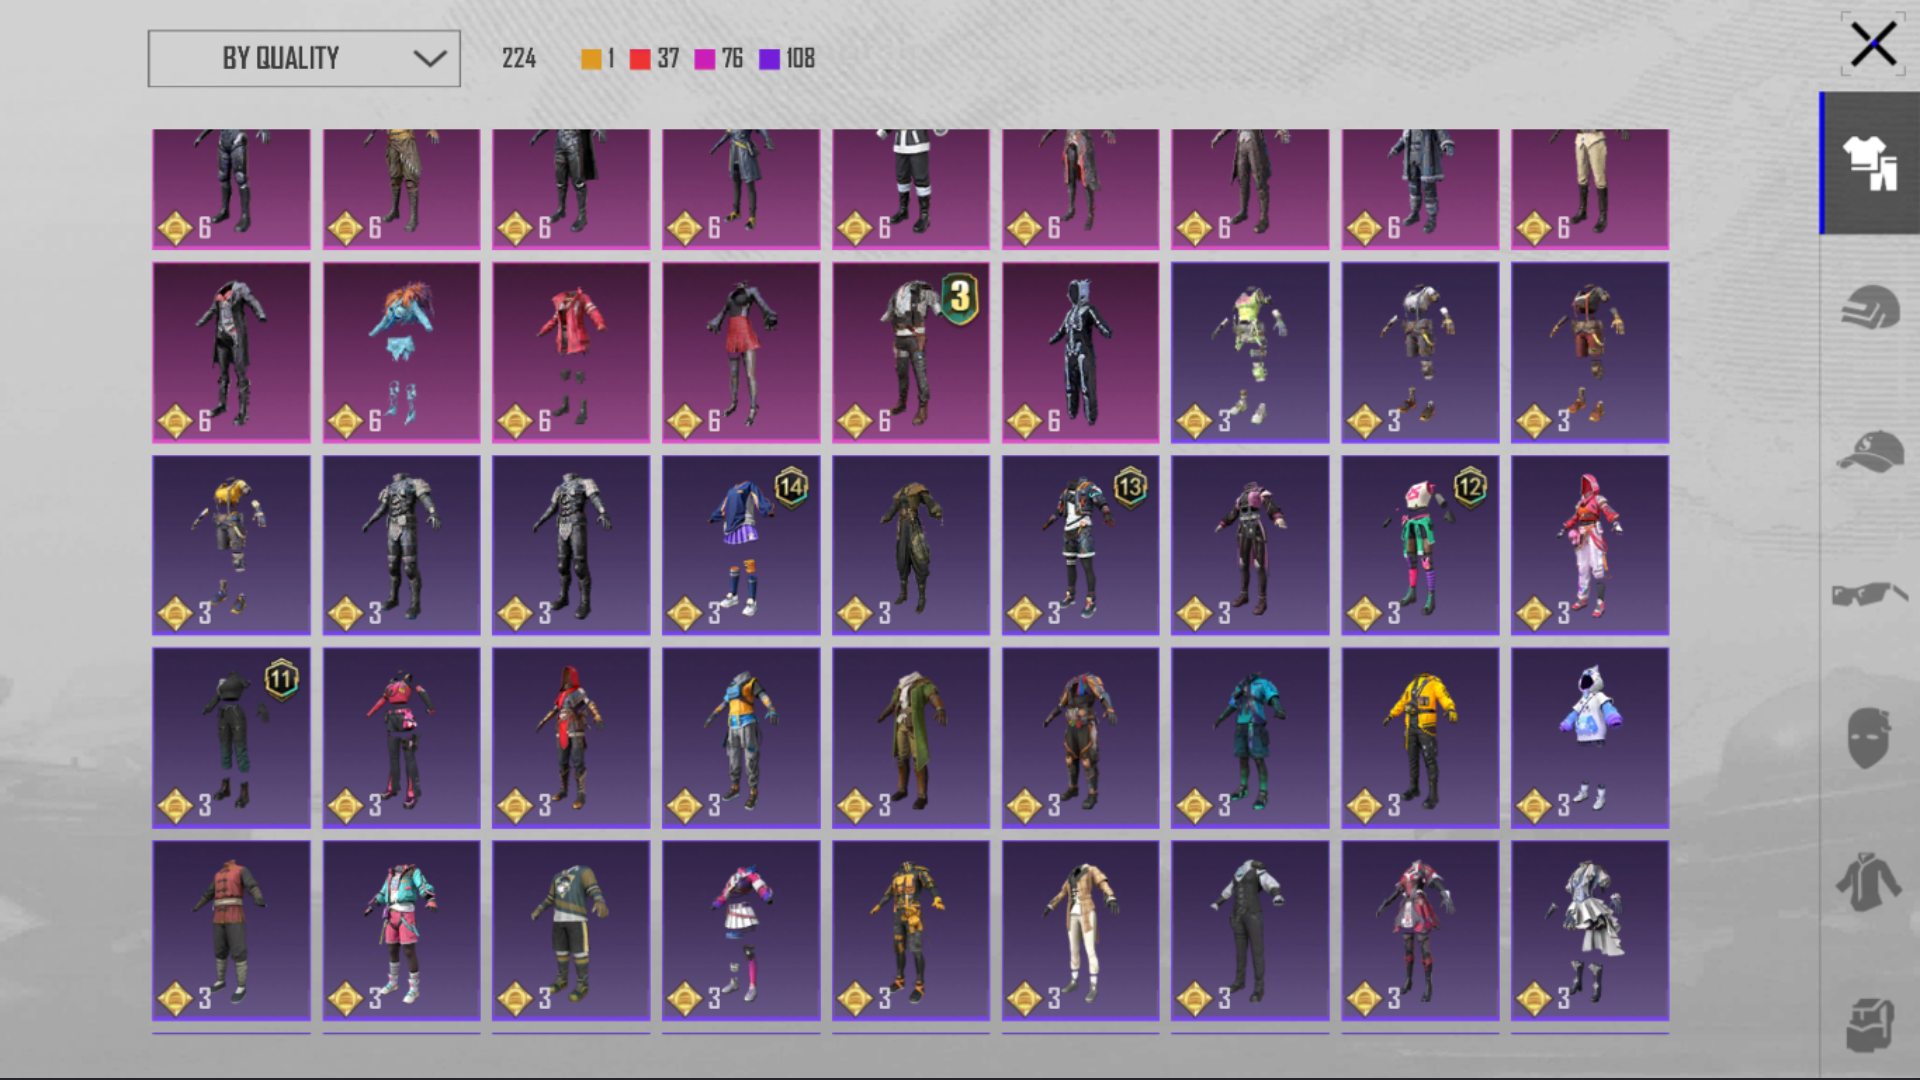Image resolution: width=1920 pixels, height=1080 pixels.
Task: Select the orange camo tactical outfit
Action: (911, 930)
